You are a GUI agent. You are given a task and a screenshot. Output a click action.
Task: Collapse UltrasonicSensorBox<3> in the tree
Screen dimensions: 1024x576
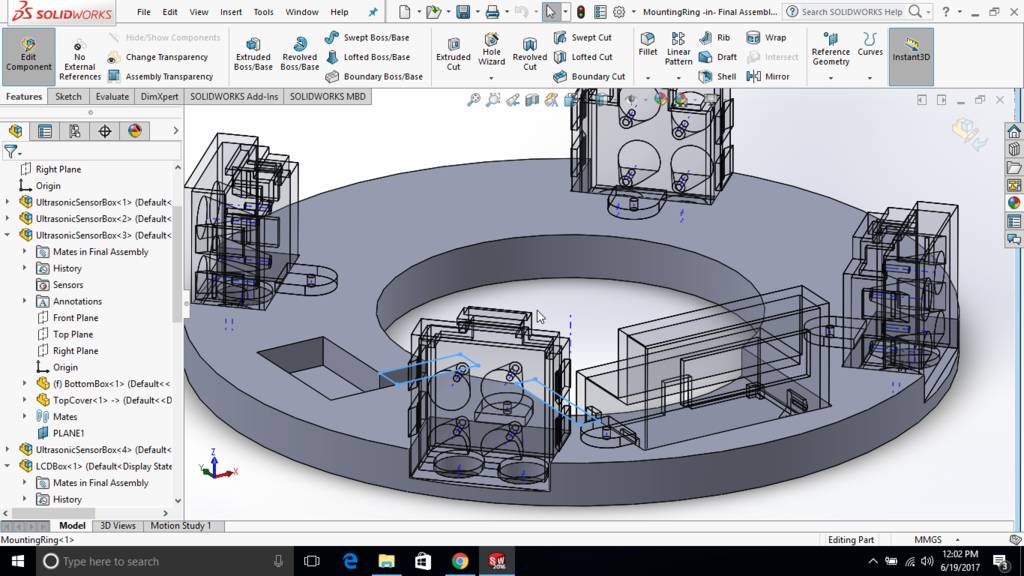[x=8, y=234]
